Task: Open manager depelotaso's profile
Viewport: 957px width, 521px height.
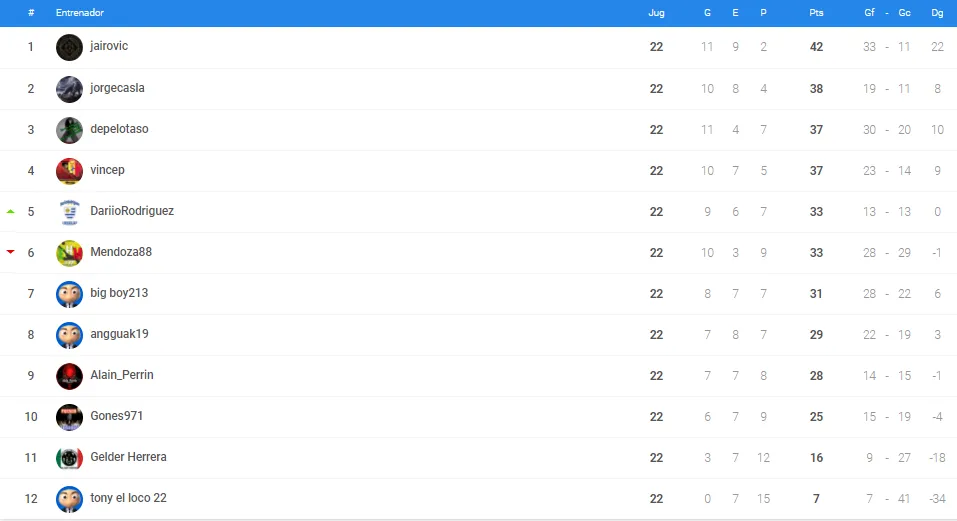Action: [119, 129]
